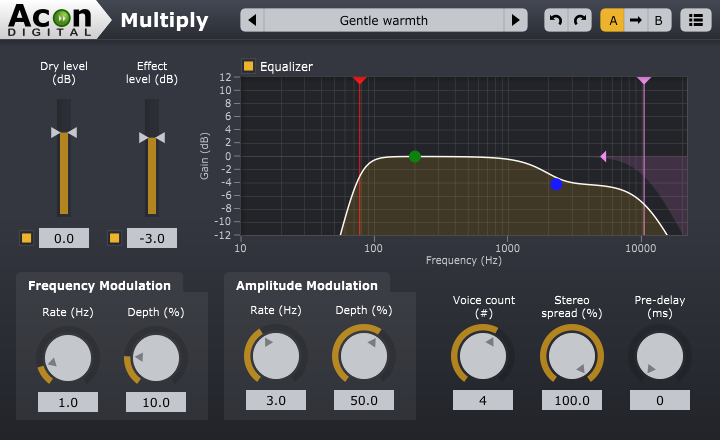Image resolution: width=720 pixels, height=440 pixels.
Task: Switch to the B settings slot
Action: point(659,20)
